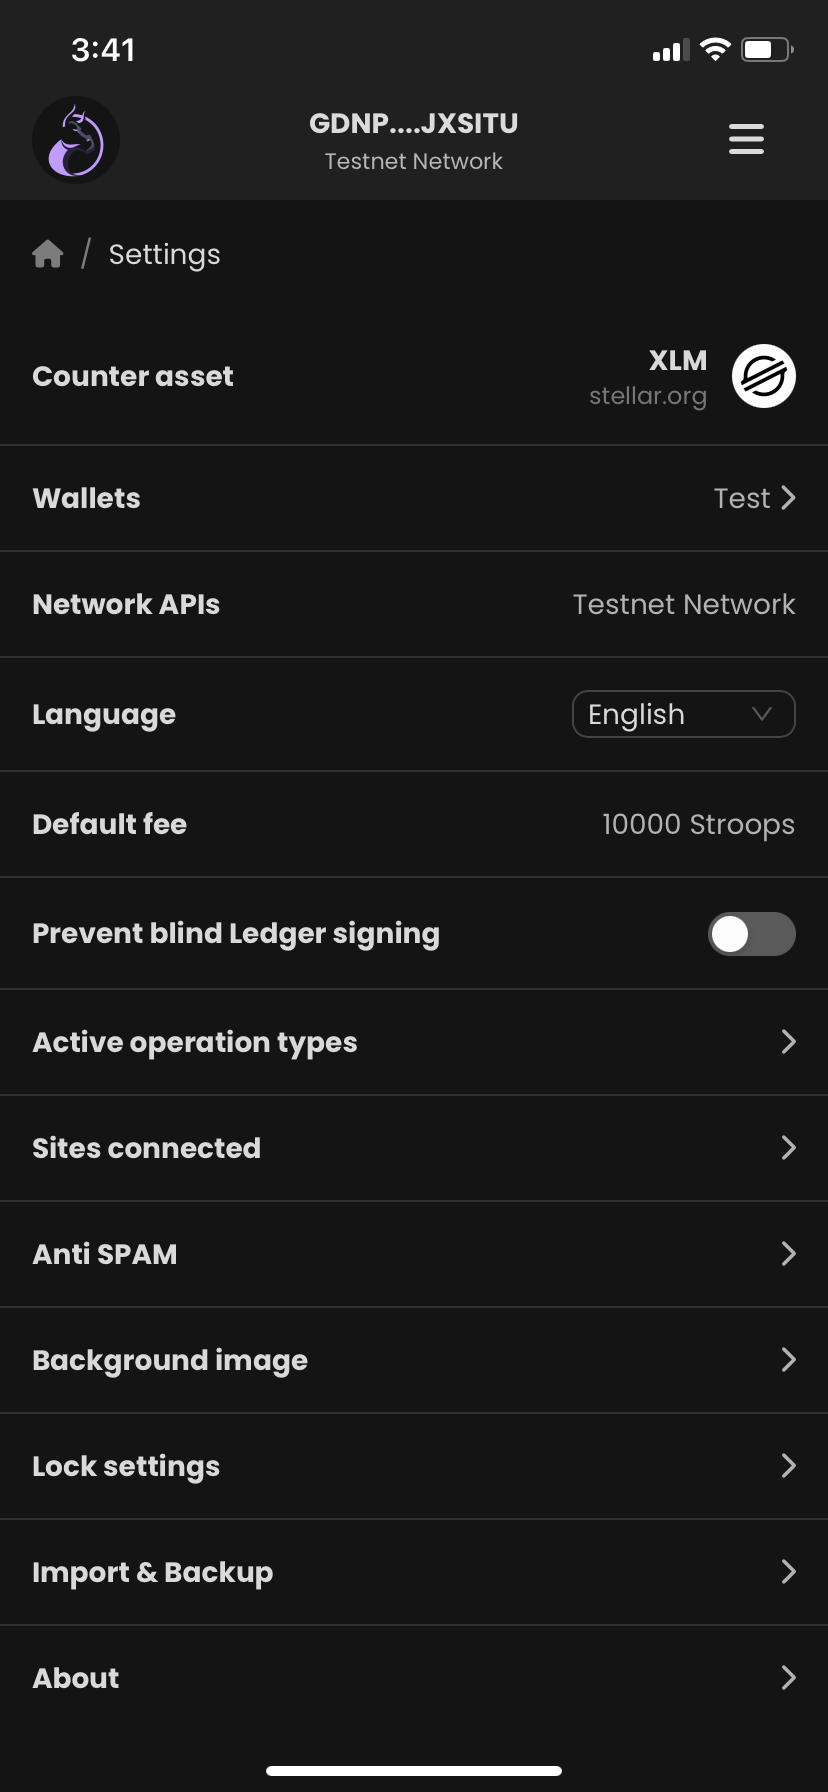Open the Language dropdown set to English

683,714
